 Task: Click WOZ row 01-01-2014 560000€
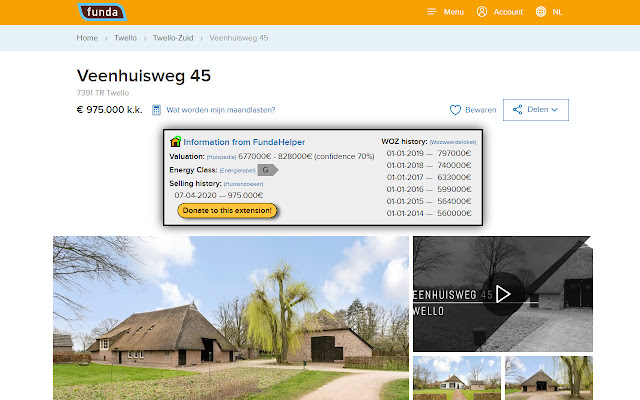coord(429,213)
